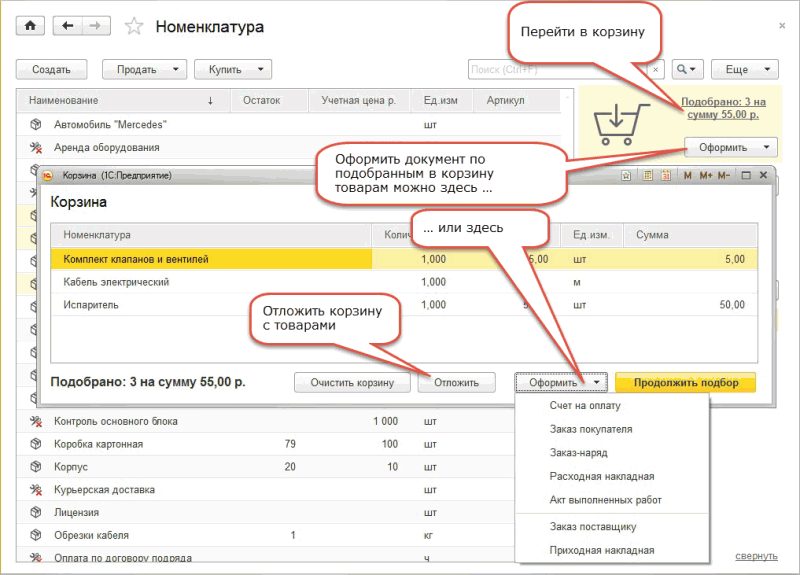The height and width of the screenshot is (575, 800).
Task: Open the calculator icon in the Корзина title bar
Action: click(646, 175)
